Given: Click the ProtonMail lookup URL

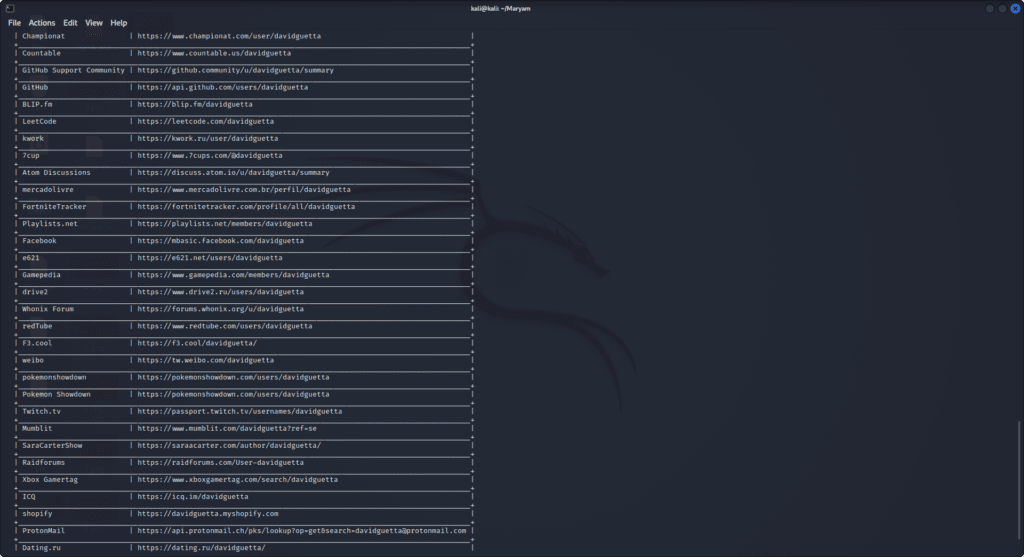Looking at the screenshot, I should [x=302, y=530].
